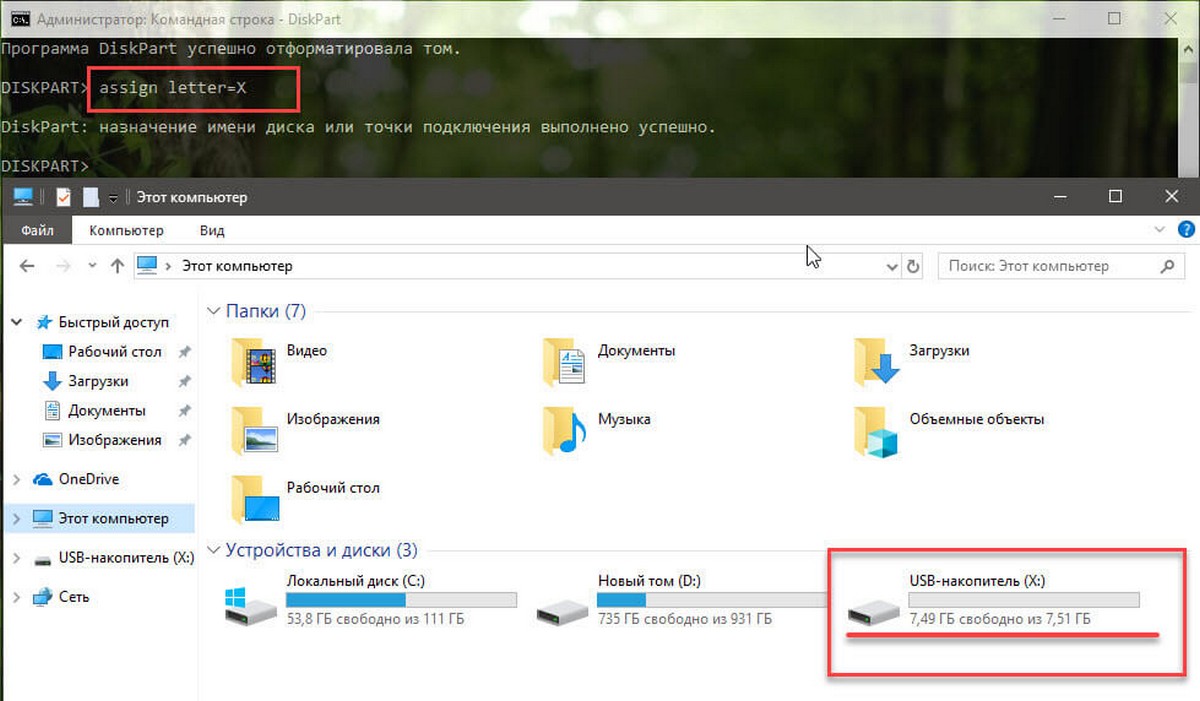Expand the OneDrive tree node

click(x=16, y=480)
